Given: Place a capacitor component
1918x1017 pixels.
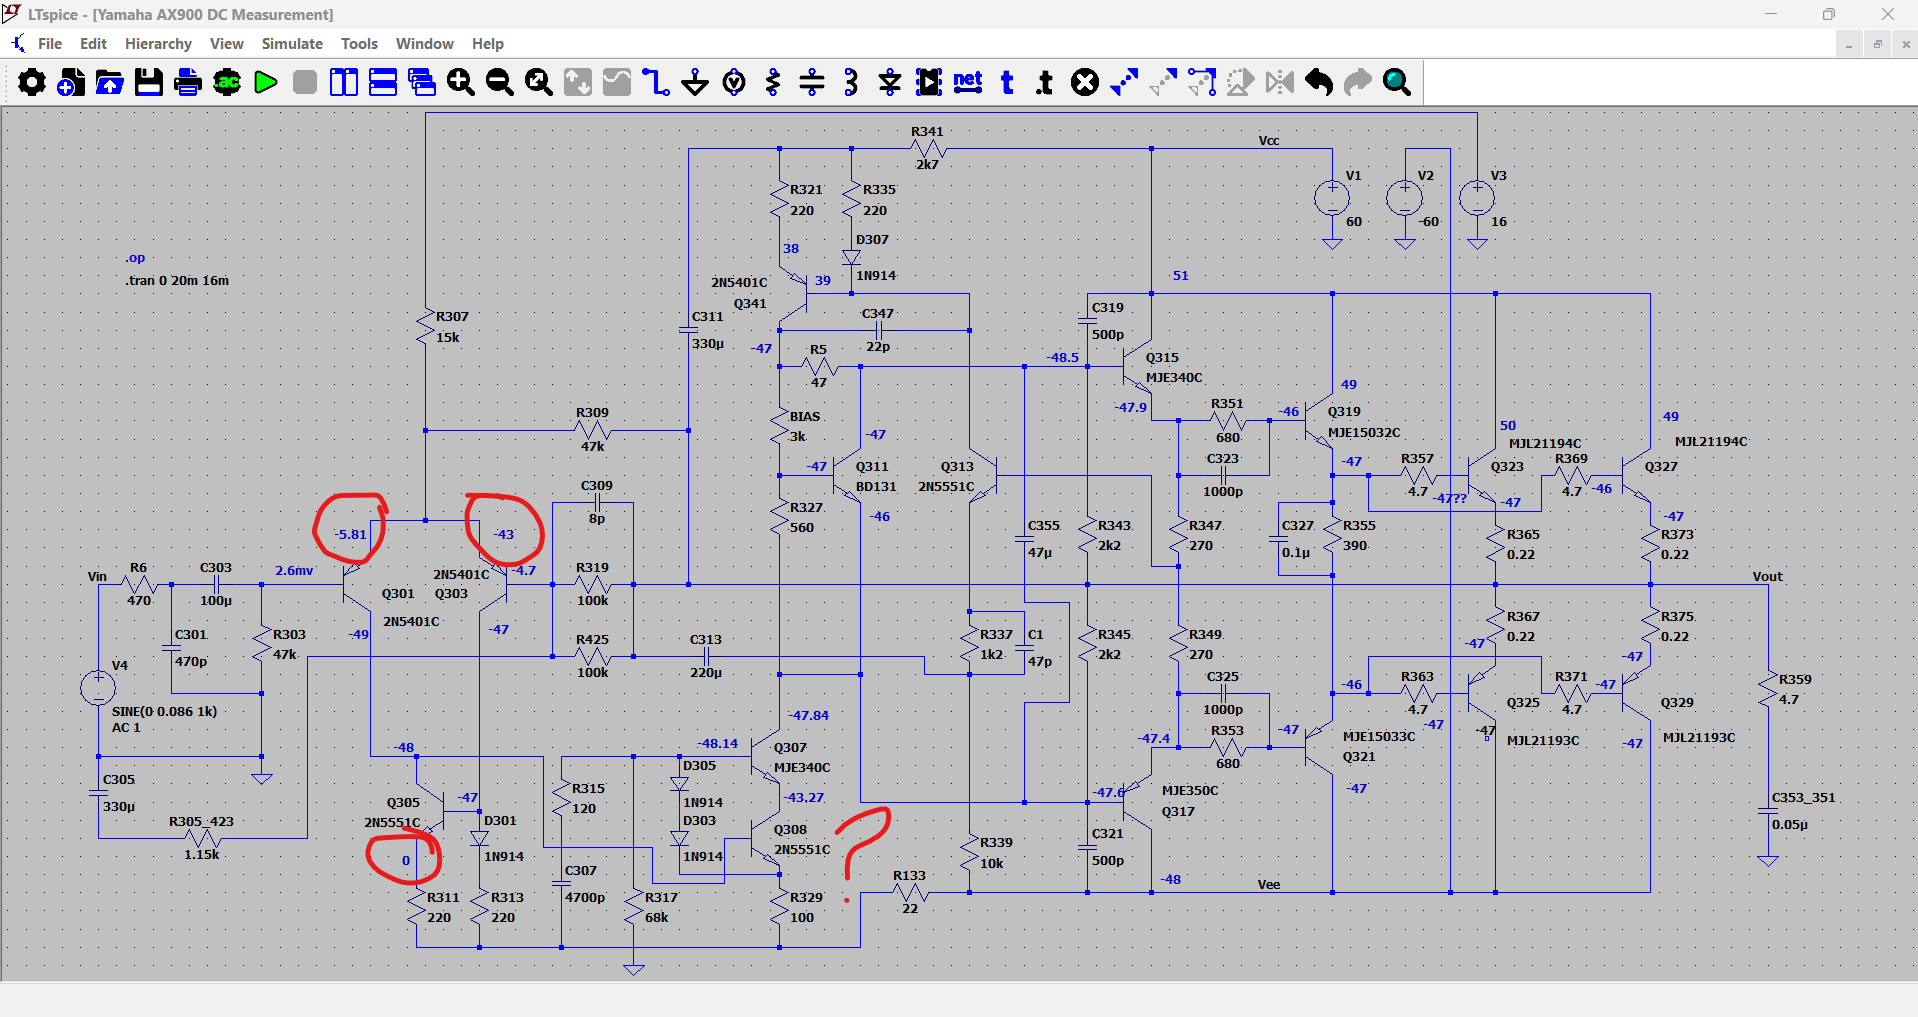Looking at the screenshot, I should pyautogui.click(x=812, y=82).
